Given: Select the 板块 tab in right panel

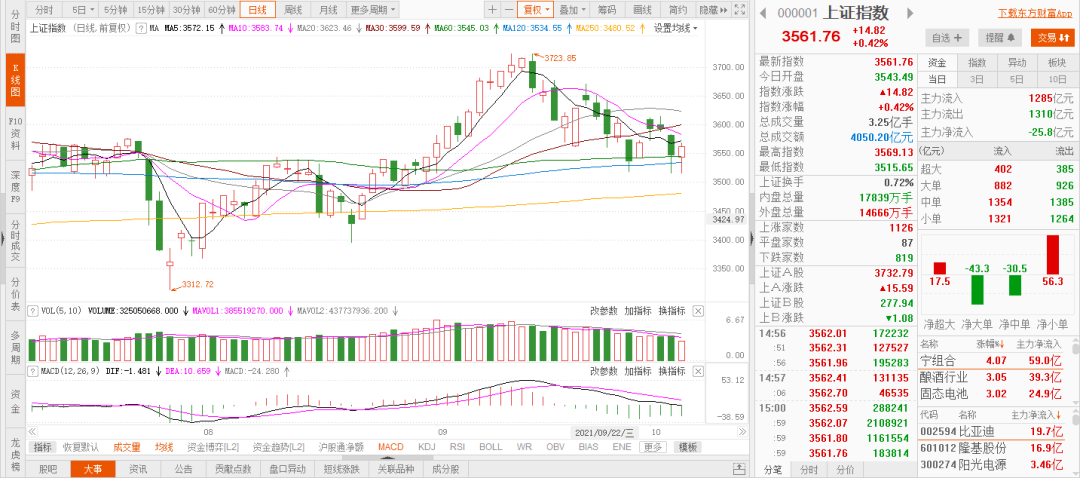Looking at the screenshot, I should point(1056,62).
